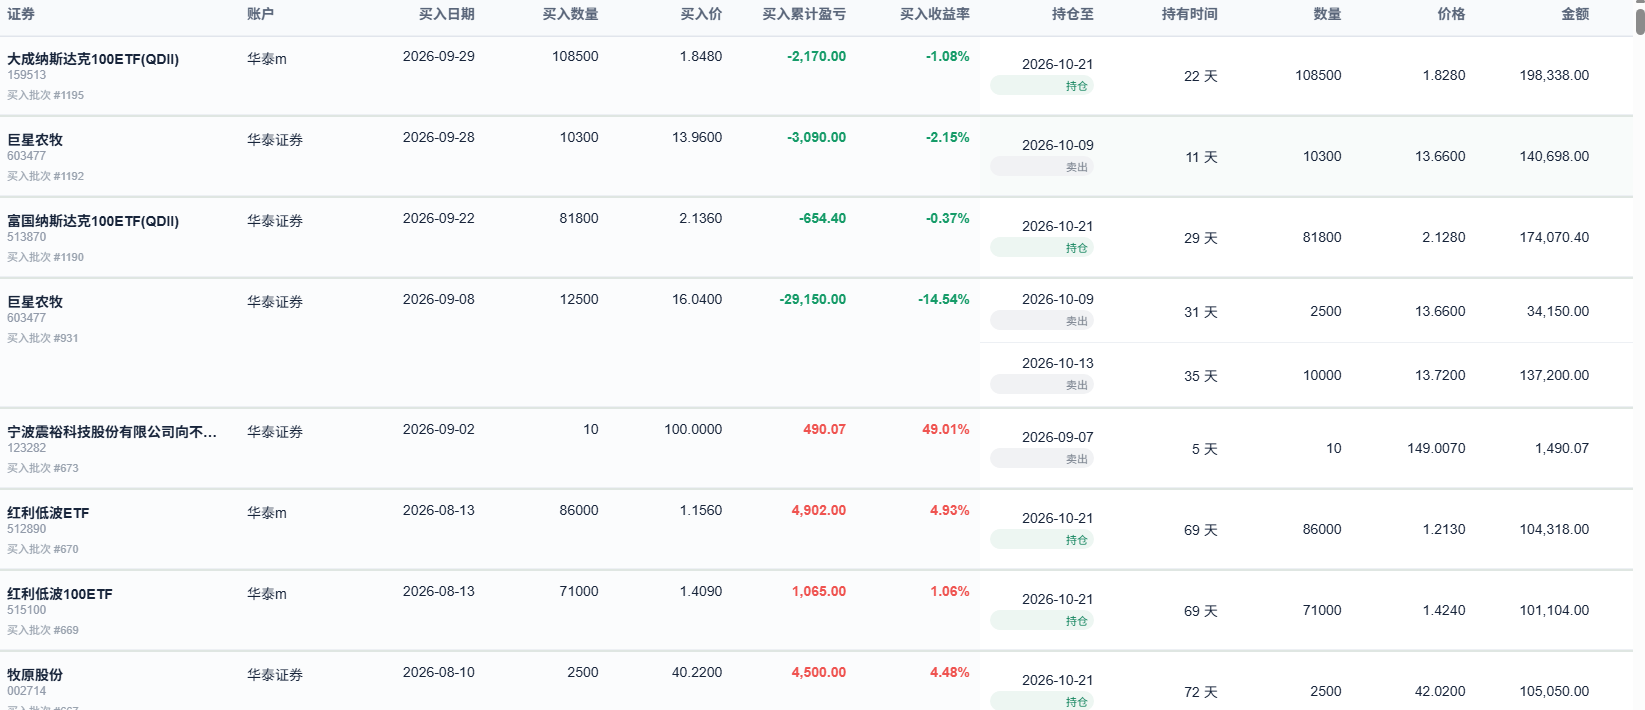Click the amount 198,338.00
The width and height of the screenshot is (1645, 710).
[1554, 76]
